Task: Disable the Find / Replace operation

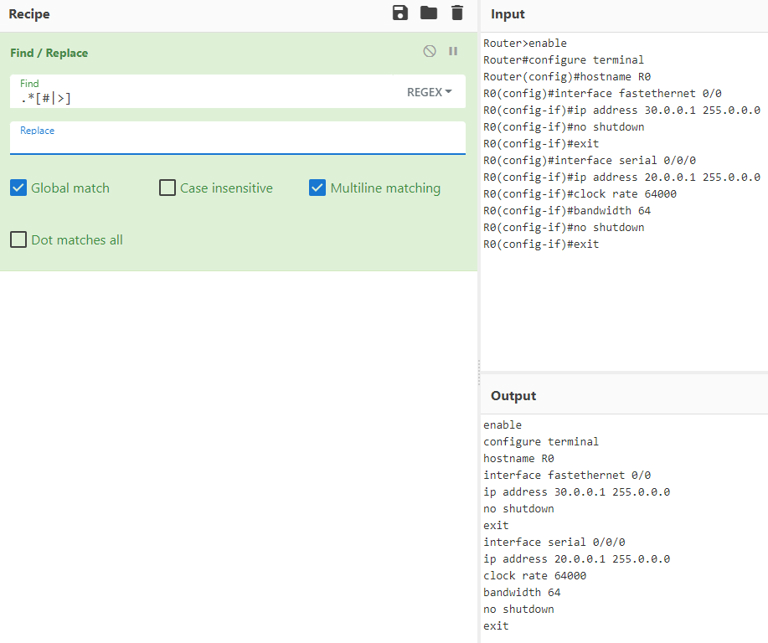Action: click(x=429, y=51)
